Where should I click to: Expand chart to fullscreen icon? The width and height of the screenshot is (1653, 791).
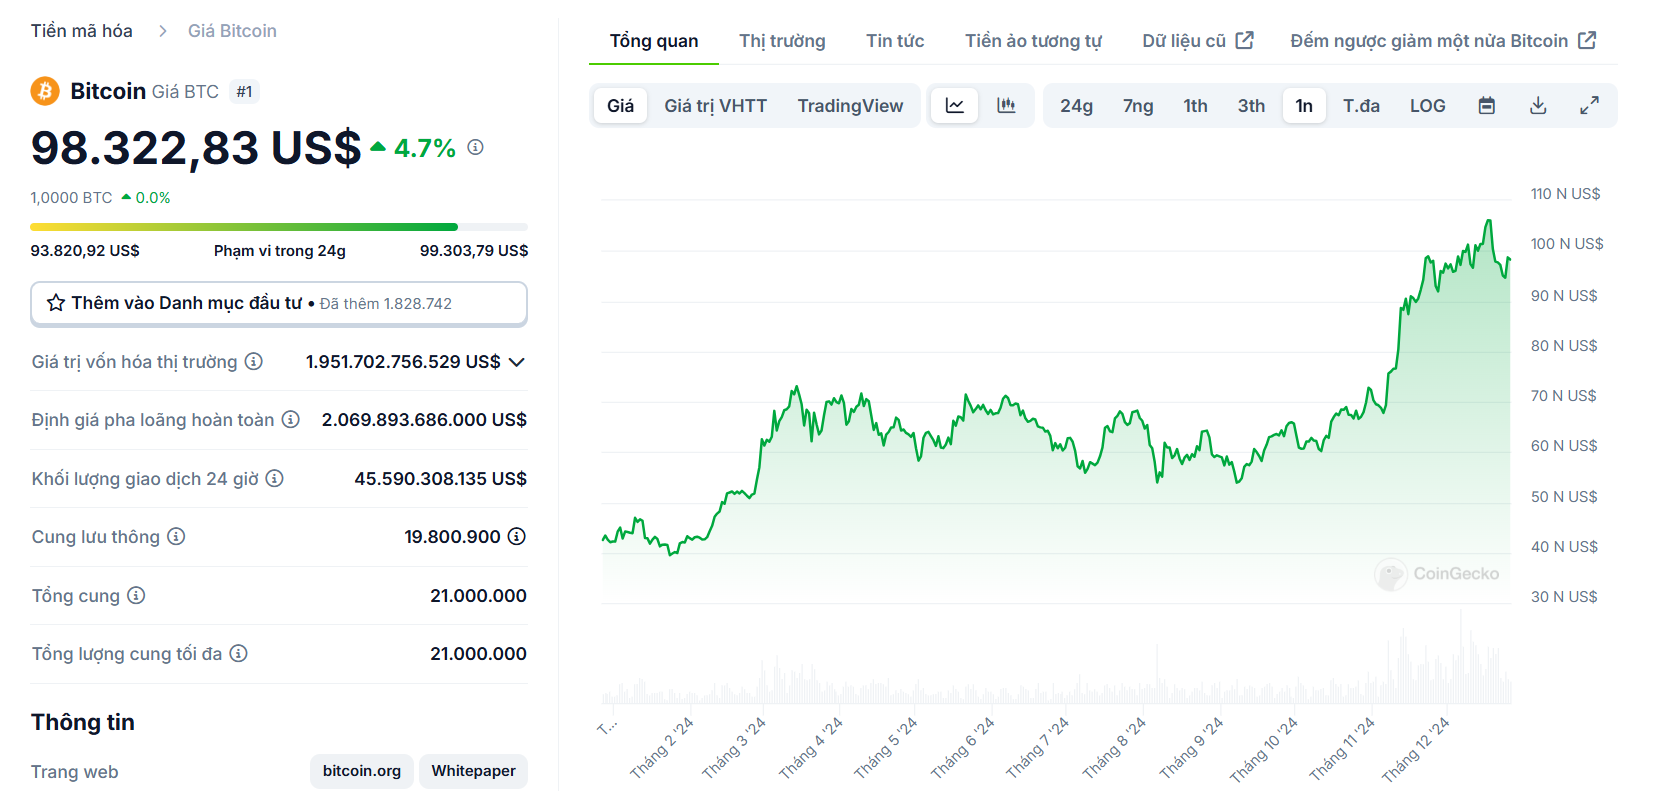(x=1589, y=106)
